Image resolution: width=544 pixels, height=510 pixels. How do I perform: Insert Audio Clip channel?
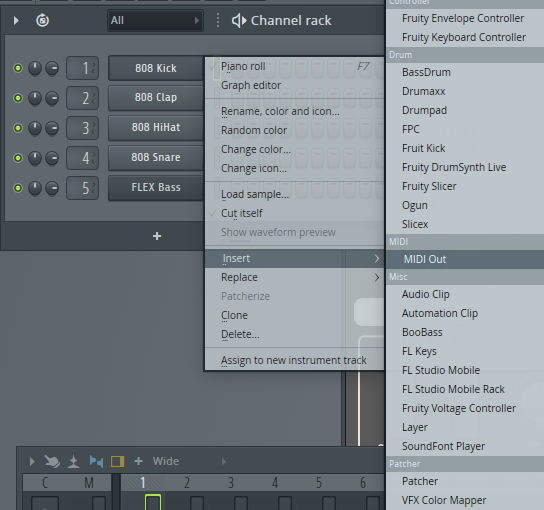[x=465, y=295]
